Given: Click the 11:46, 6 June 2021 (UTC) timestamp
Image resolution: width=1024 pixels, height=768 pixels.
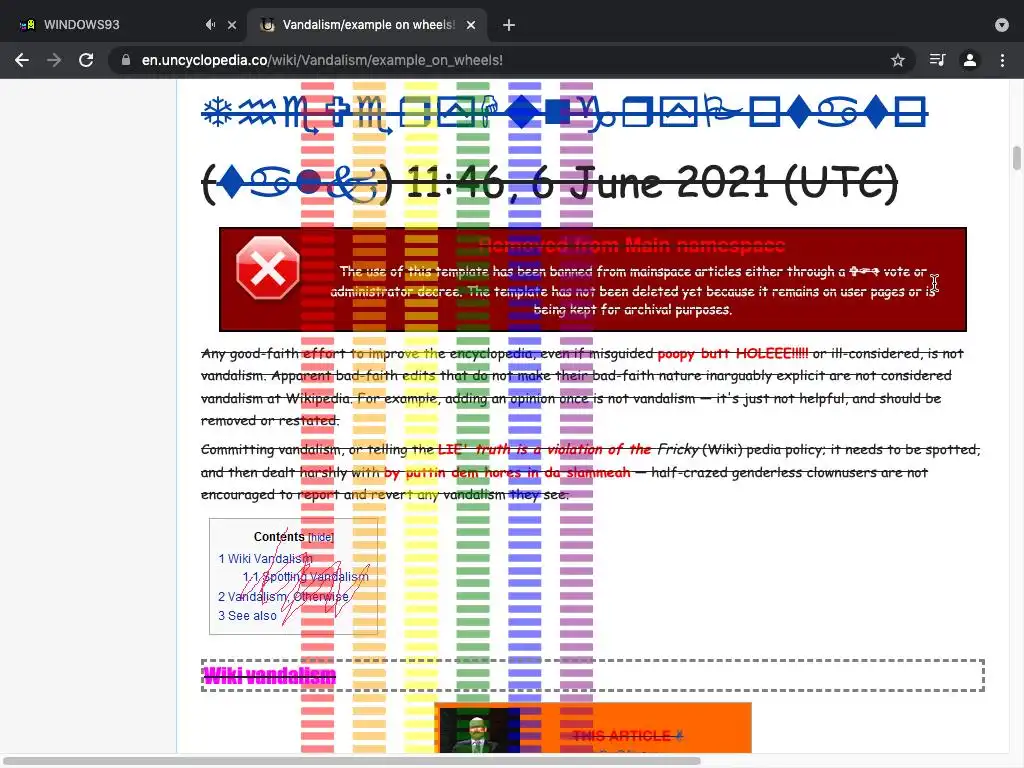Looking at the screenshot, I should (652, 183).
